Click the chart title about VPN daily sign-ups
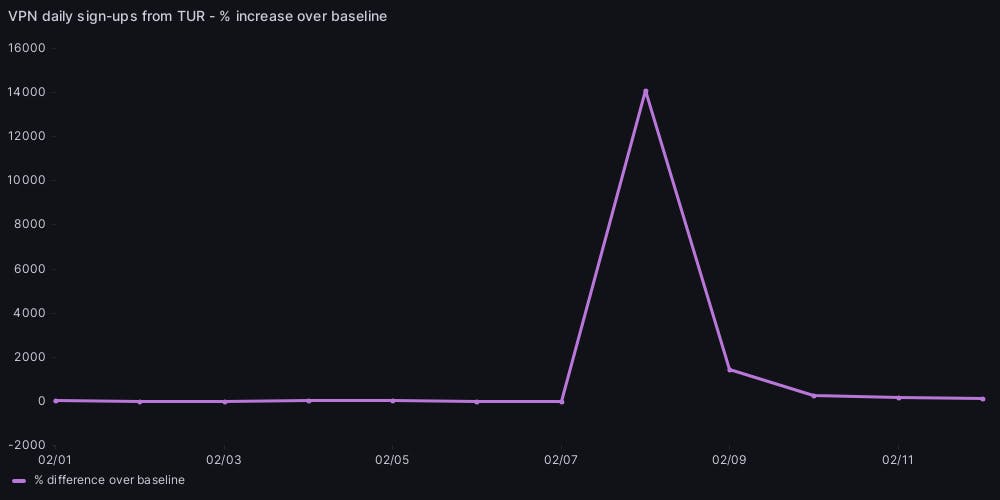The width and height of the screenshot is (1000, 500). tap(197, 16)
